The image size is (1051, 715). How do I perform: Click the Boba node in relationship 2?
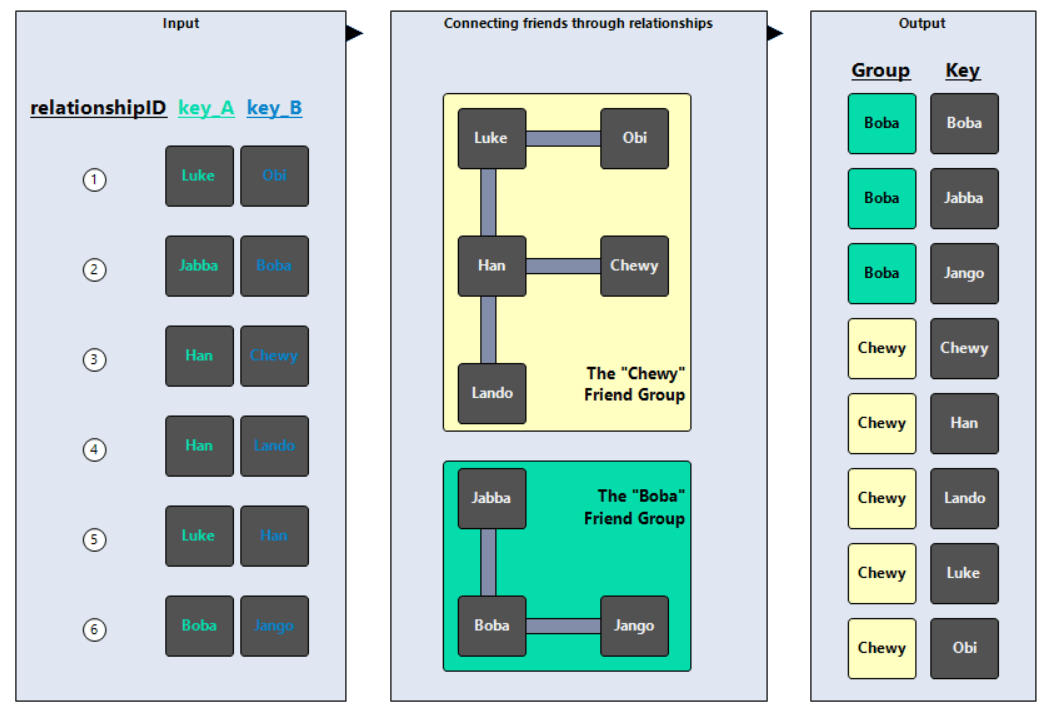coord(274,266)
